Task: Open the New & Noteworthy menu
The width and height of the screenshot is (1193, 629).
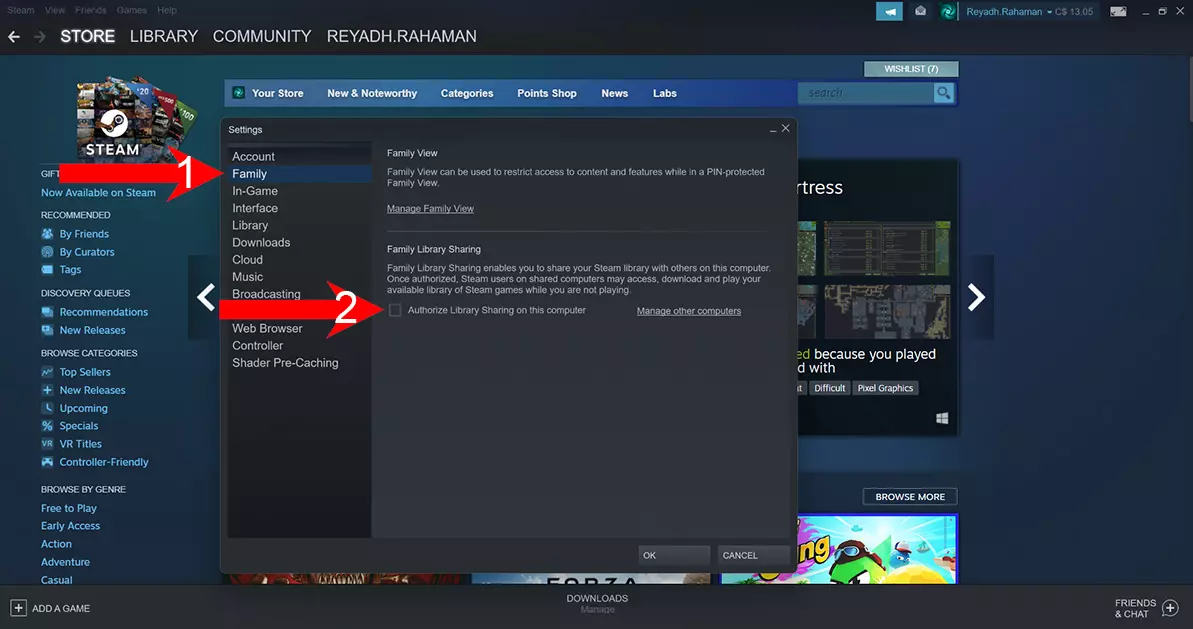Action: click(372, 93)
